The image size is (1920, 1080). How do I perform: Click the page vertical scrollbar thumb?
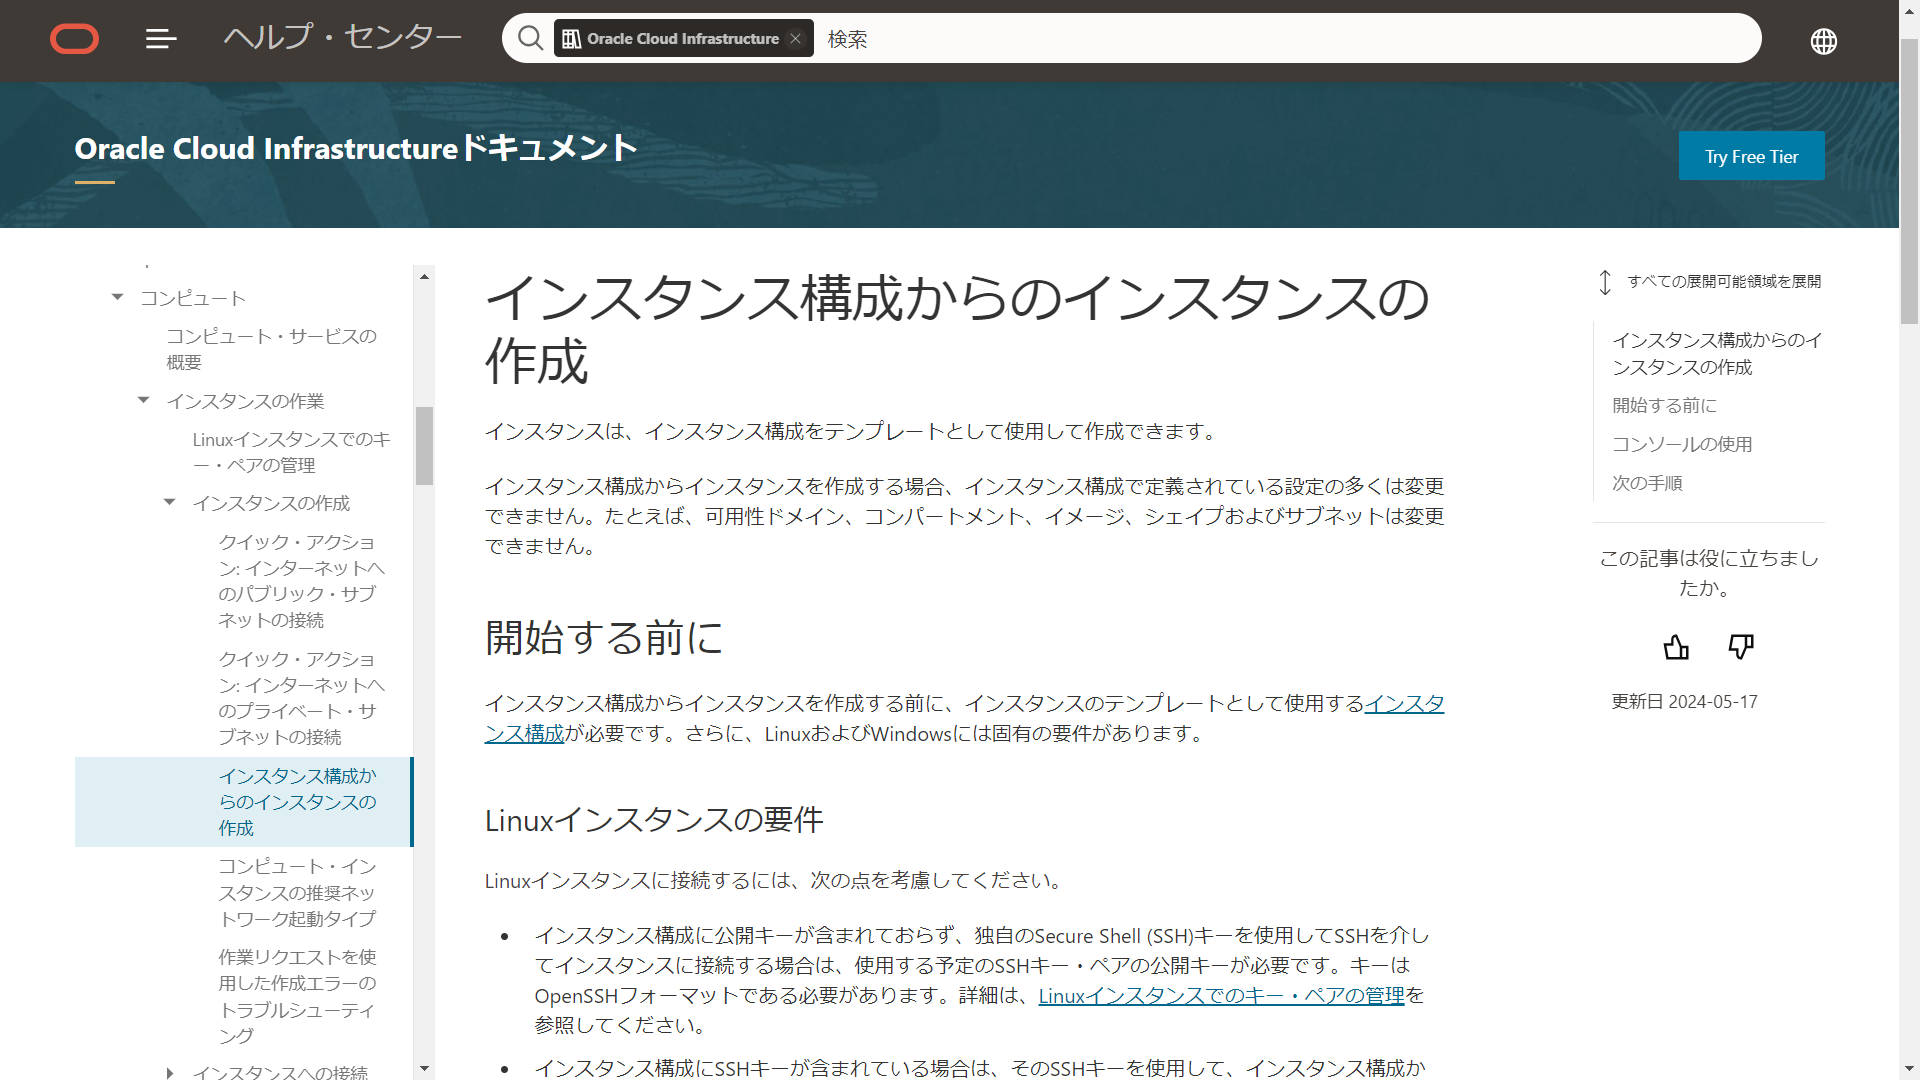pos(1909,180)
